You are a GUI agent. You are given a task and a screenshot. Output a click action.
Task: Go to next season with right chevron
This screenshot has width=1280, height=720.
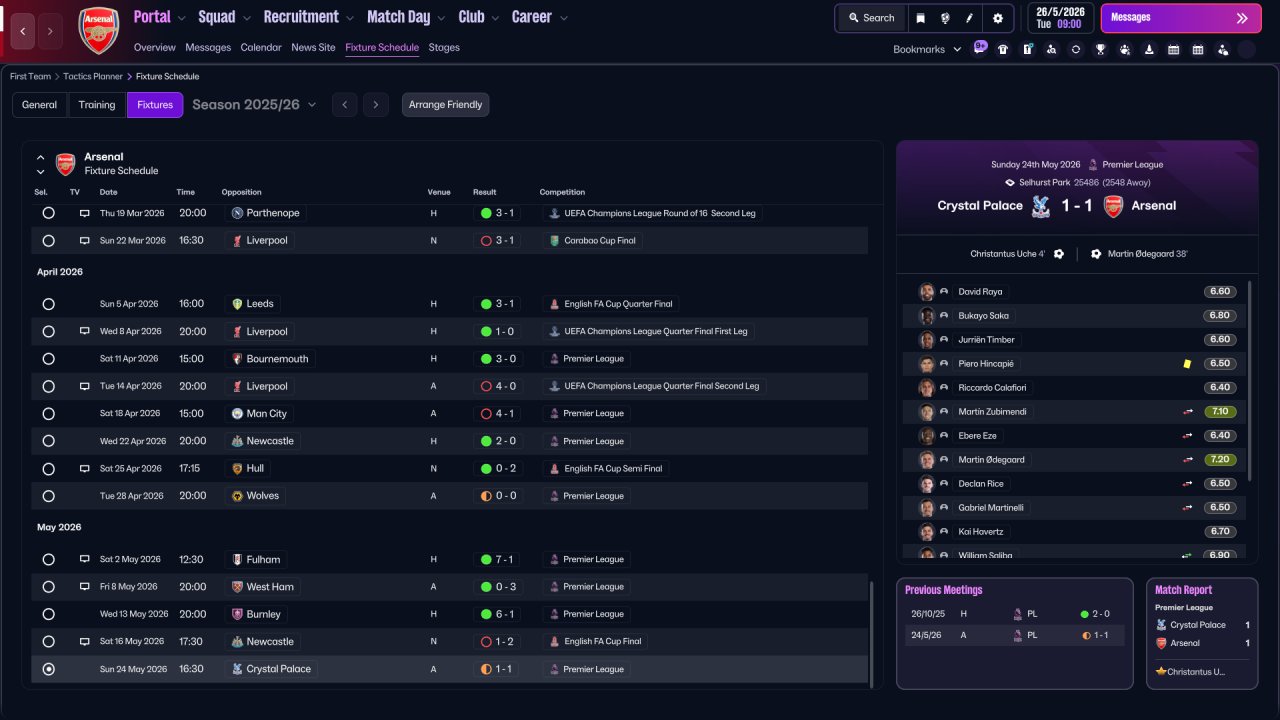click(376, 105)
